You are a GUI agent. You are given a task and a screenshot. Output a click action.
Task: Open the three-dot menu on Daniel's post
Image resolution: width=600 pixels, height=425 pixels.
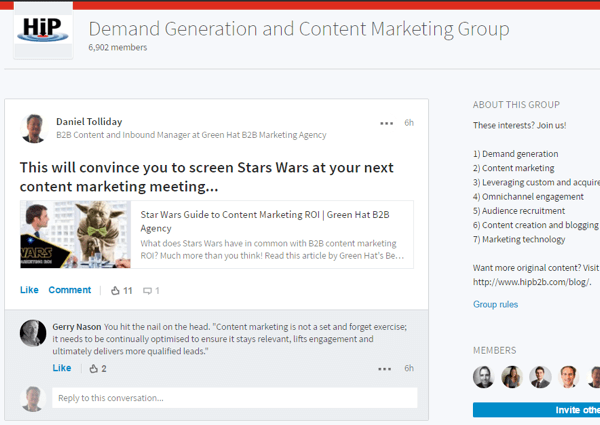click(x=386, y=123)
